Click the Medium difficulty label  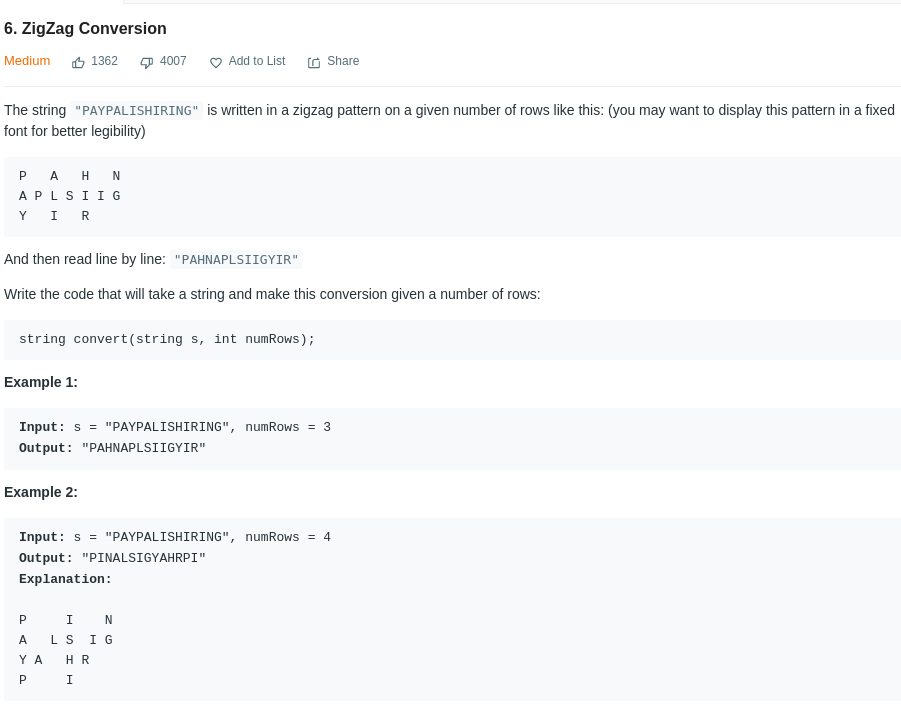pyautogui.click(x=27, y=61)
